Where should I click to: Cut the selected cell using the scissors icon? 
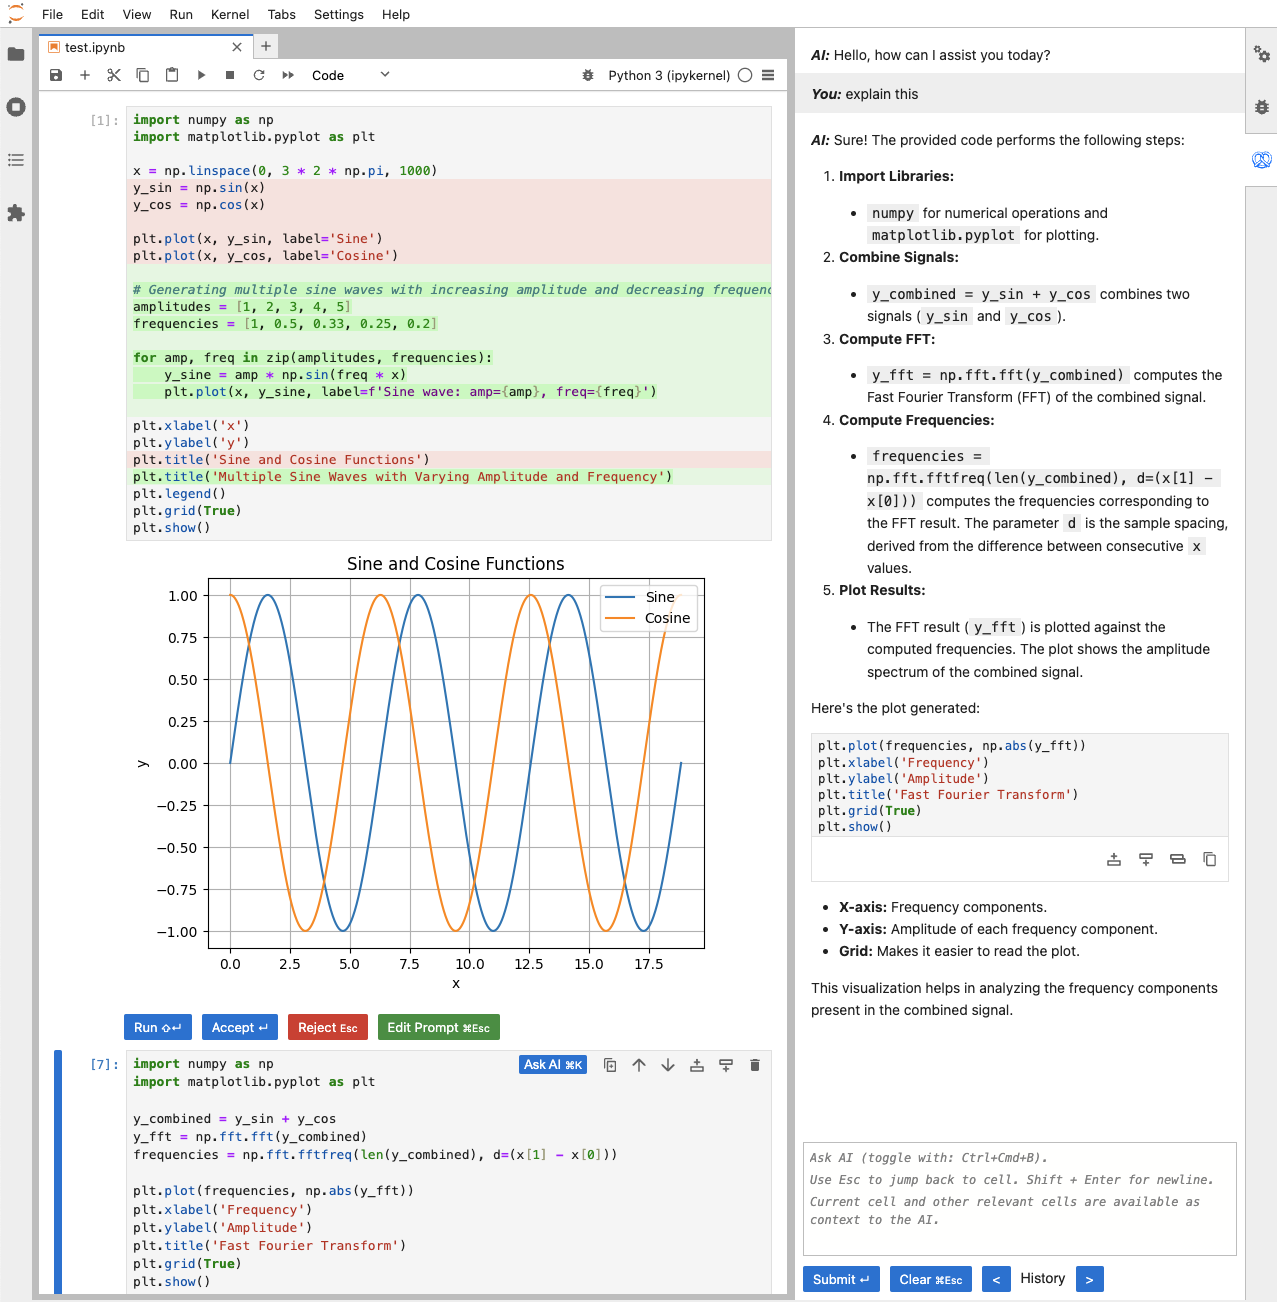[114, 75]
